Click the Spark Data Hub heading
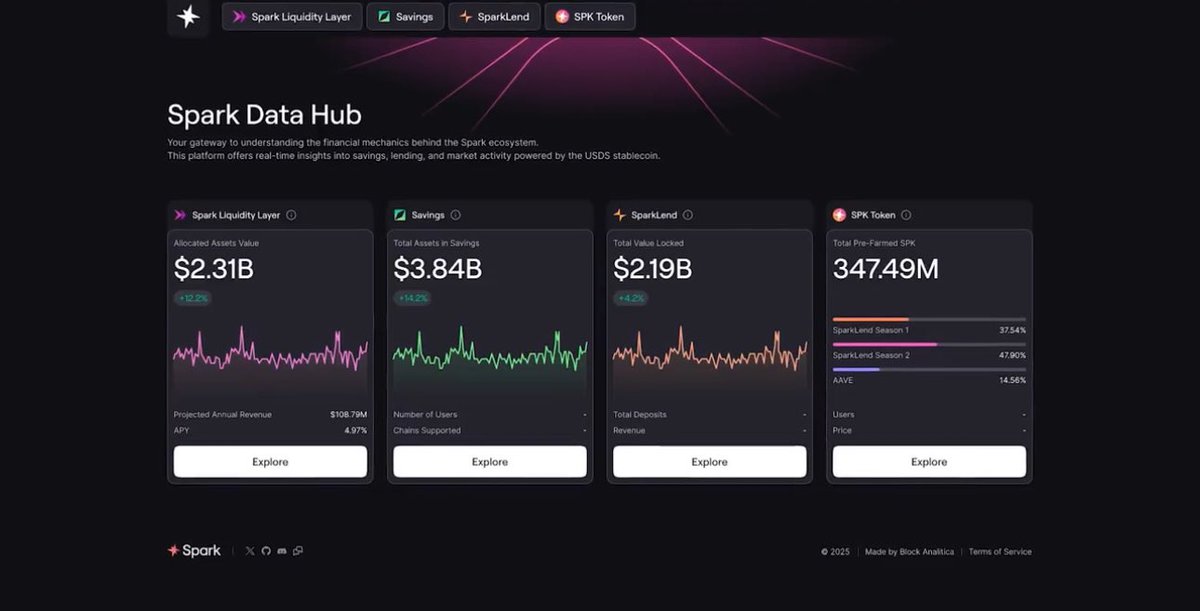 265,114
